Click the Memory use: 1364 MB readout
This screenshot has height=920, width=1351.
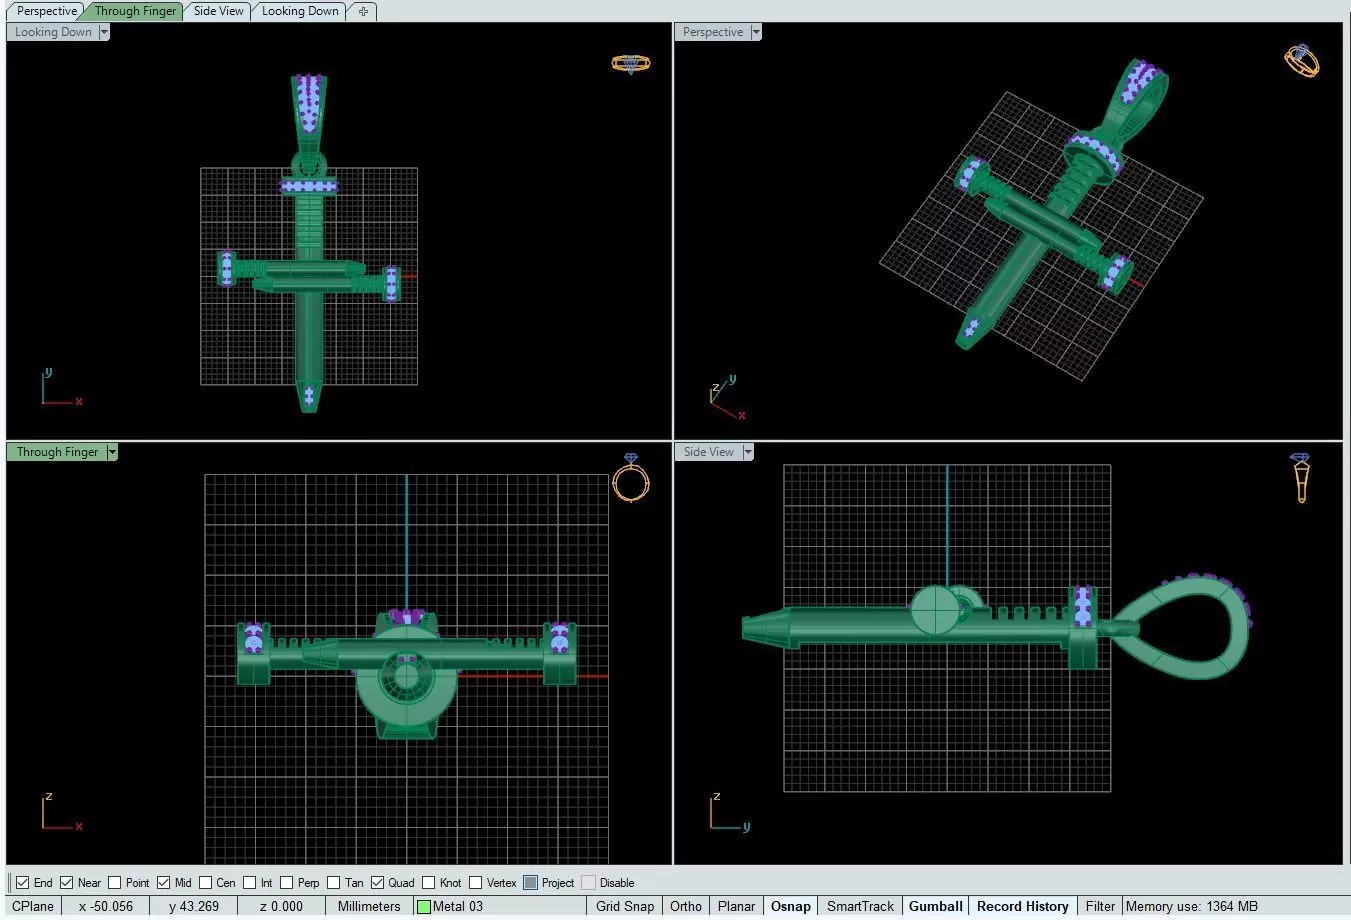(1192, 906)
